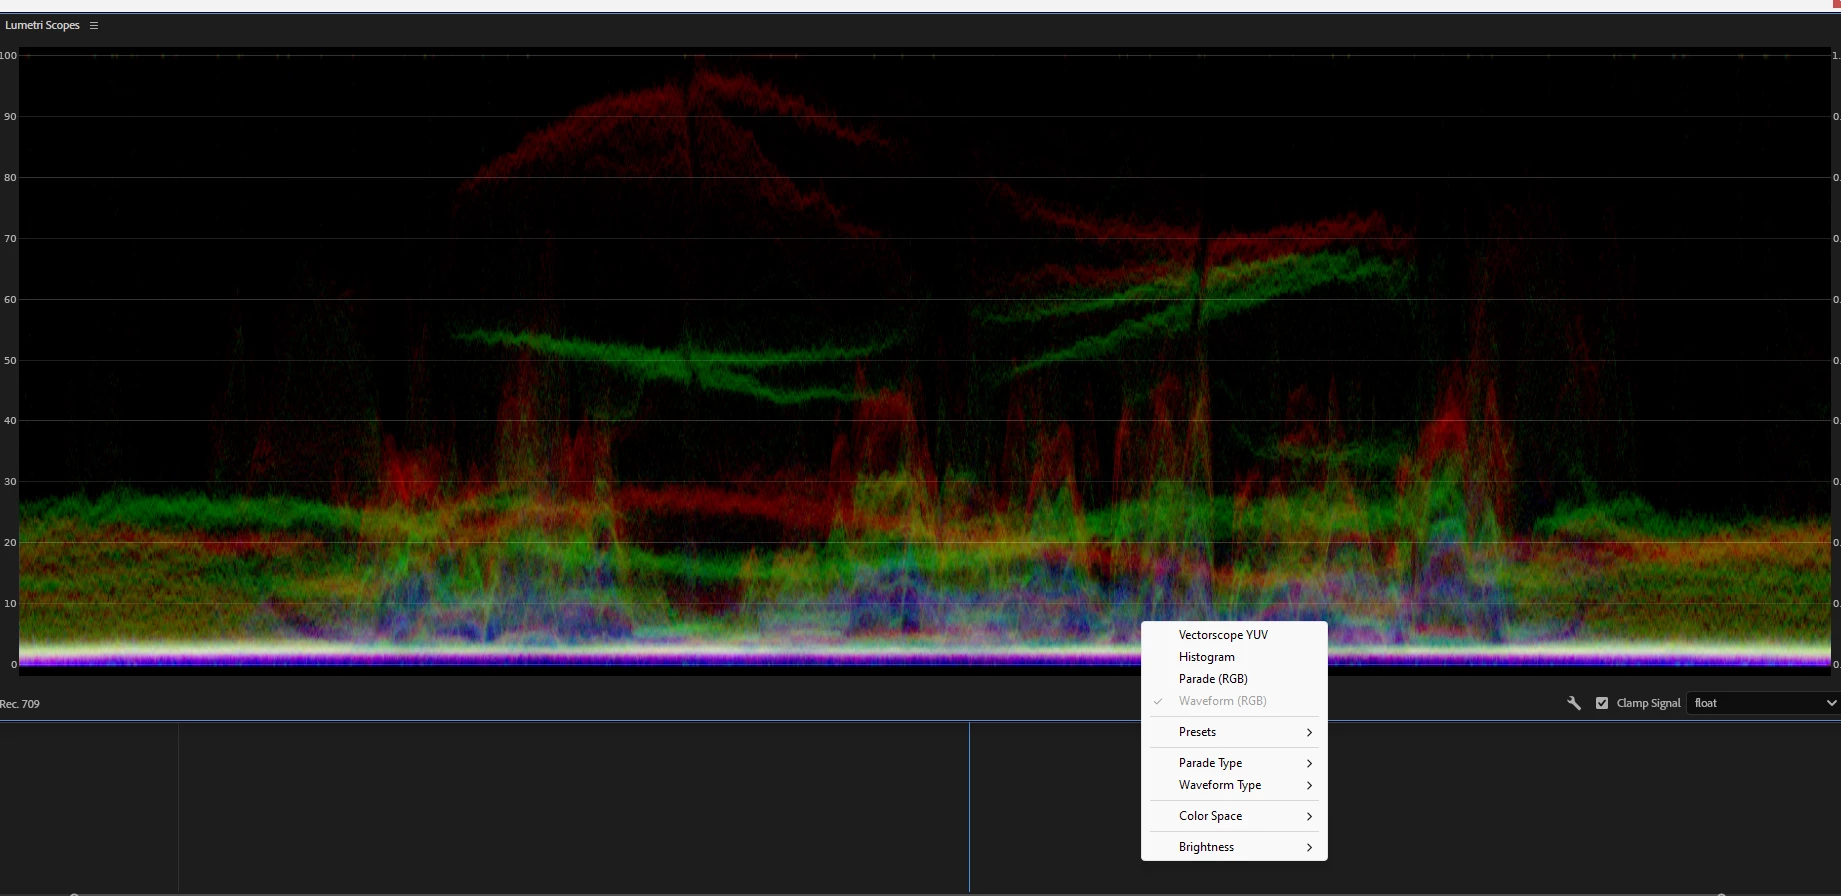Click the Color Space submenu chevron arrow
The width and height of the screenshot is (1841, 896).
click(1309, 816)
